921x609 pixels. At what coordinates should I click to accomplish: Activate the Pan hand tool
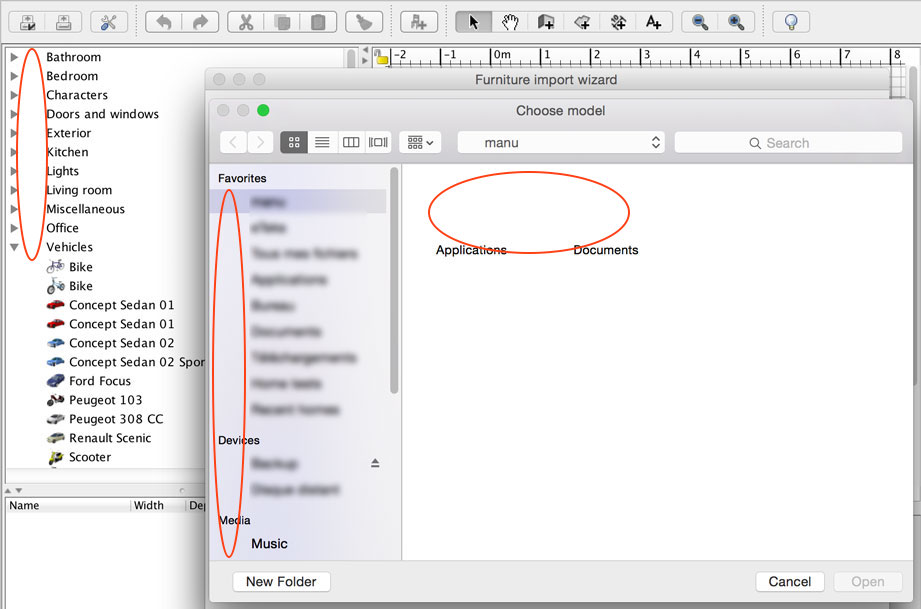point(510,22)
